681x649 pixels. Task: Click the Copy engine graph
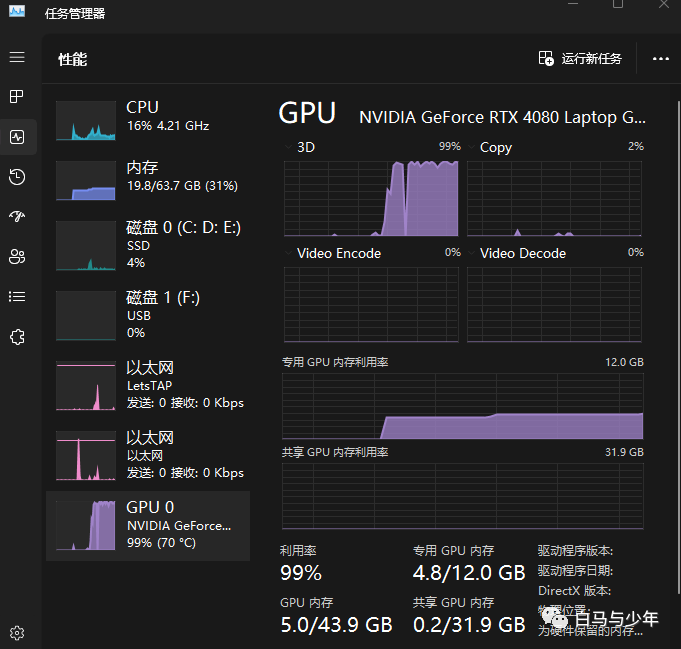[x=554, y=199]
